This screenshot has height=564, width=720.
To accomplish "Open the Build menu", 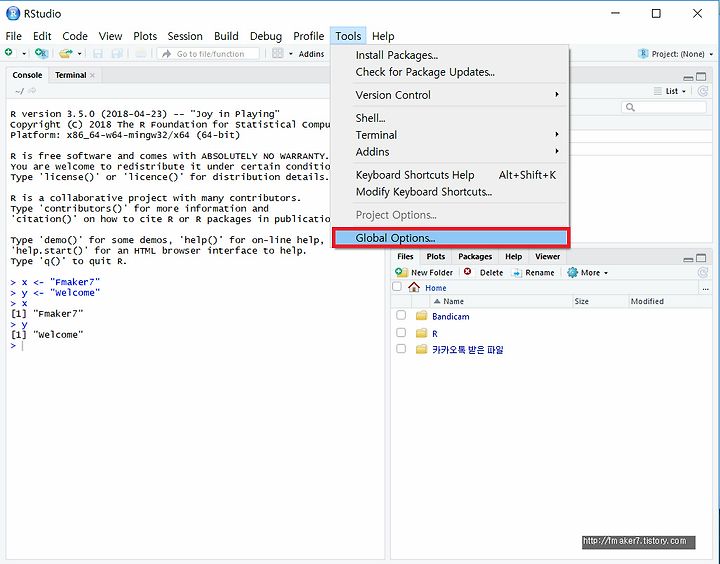I will click(226, 36).
